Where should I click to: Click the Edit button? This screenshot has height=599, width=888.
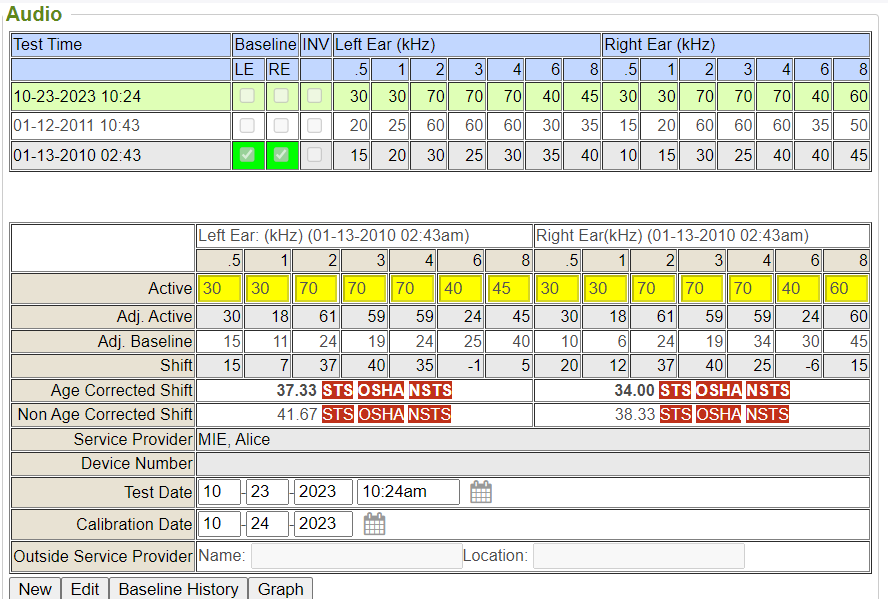(85, 589)
